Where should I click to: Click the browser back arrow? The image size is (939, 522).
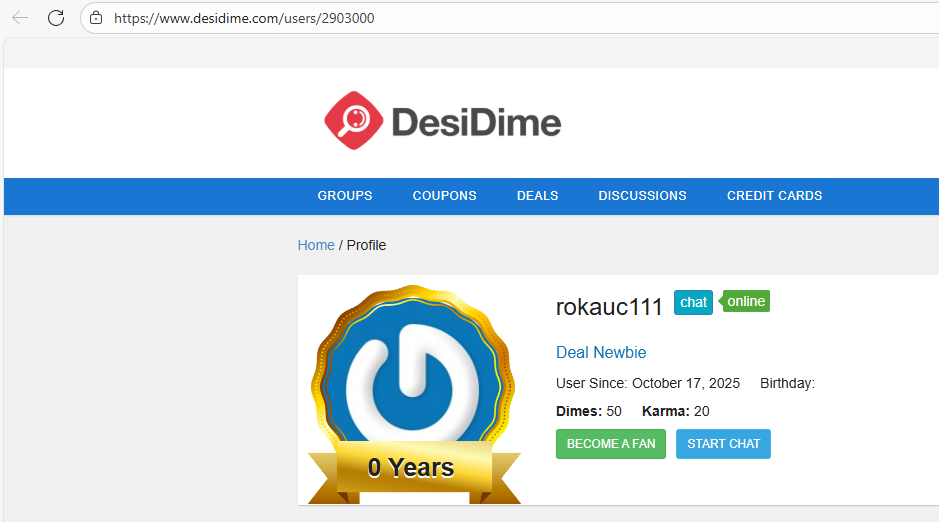(x=20, y=17)
